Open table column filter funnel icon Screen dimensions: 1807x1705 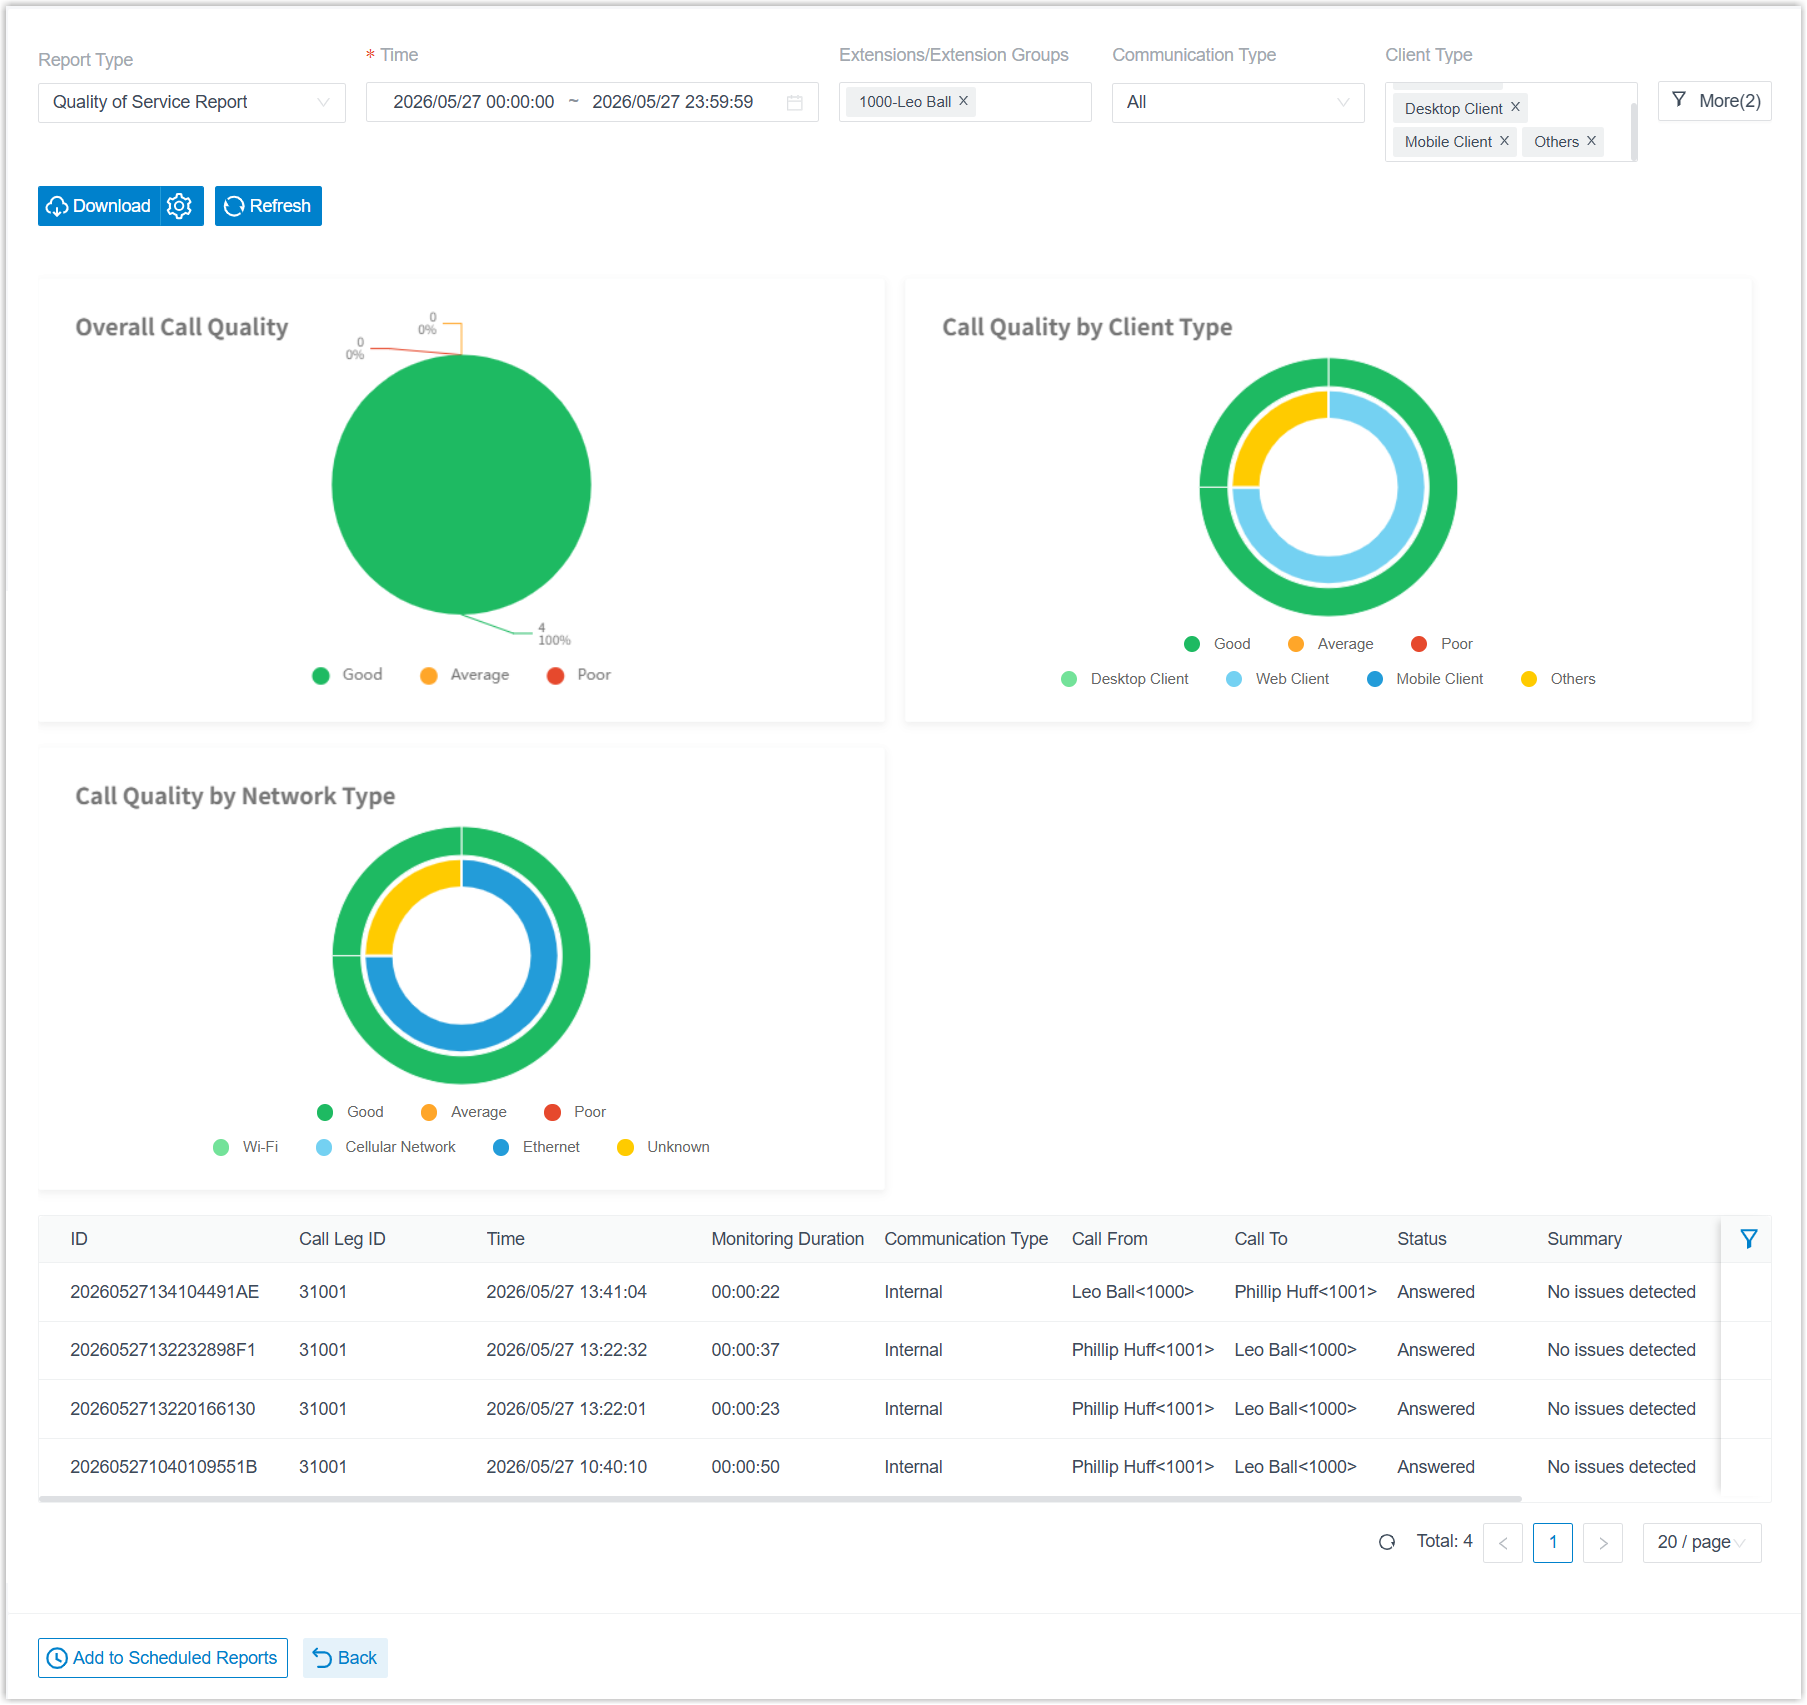pos(1749,1239)
